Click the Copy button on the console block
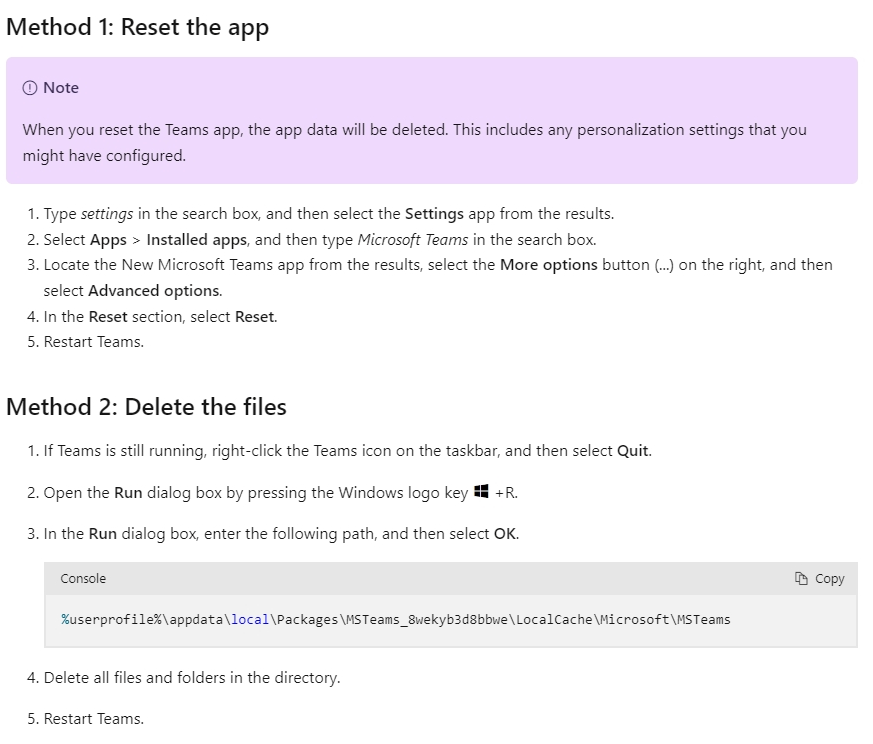This screenshot has height=744, width=873. click(819, 579)
